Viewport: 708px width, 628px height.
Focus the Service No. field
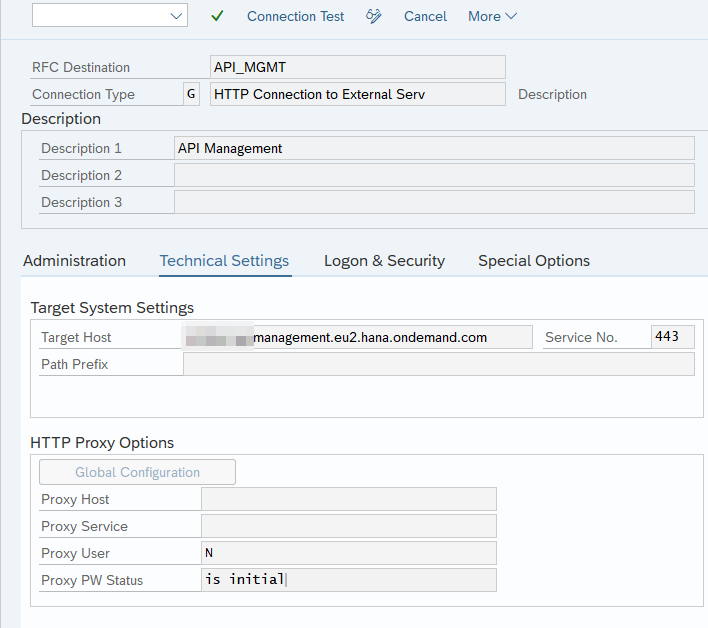click(x=672, y=337)
